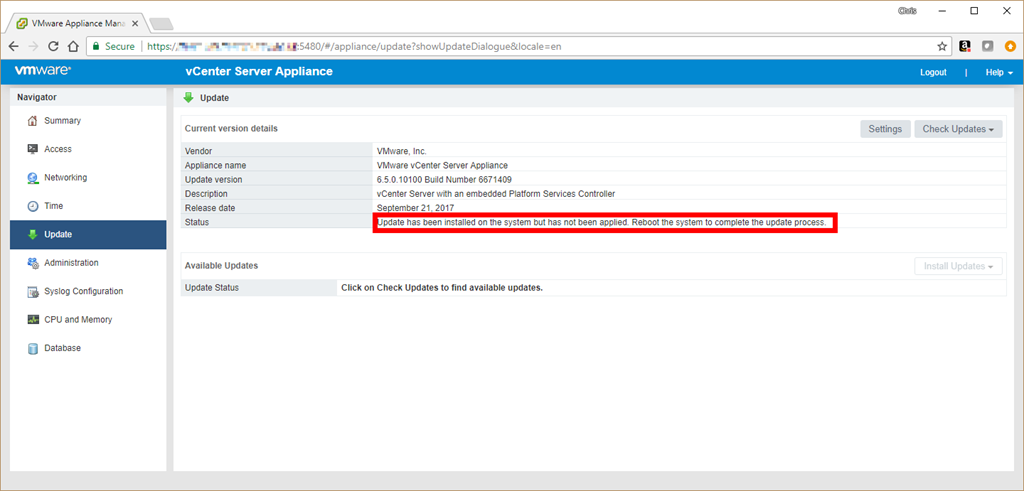Click the 'Current version details' heading
This screenshot has height=491, width=1024.
[x=231, y=129]
